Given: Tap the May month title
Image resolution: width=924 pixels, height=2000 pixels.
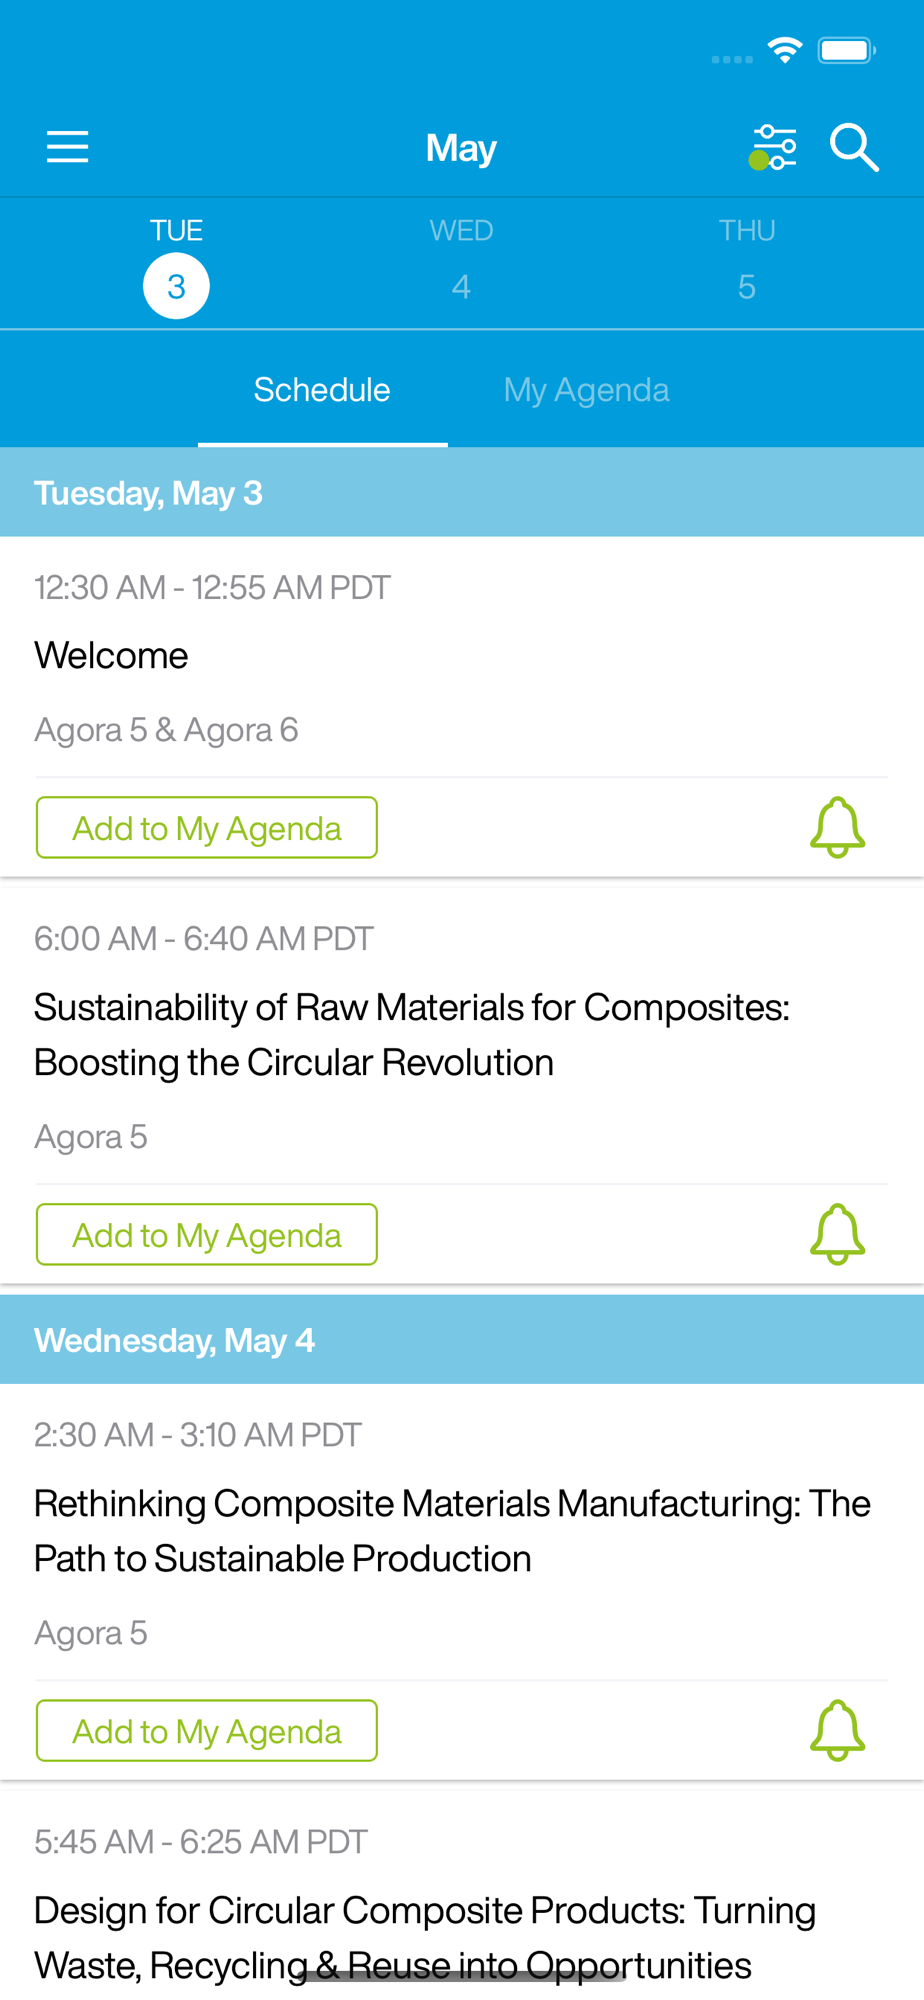Looking at the screenshot, I should (461, 148).
